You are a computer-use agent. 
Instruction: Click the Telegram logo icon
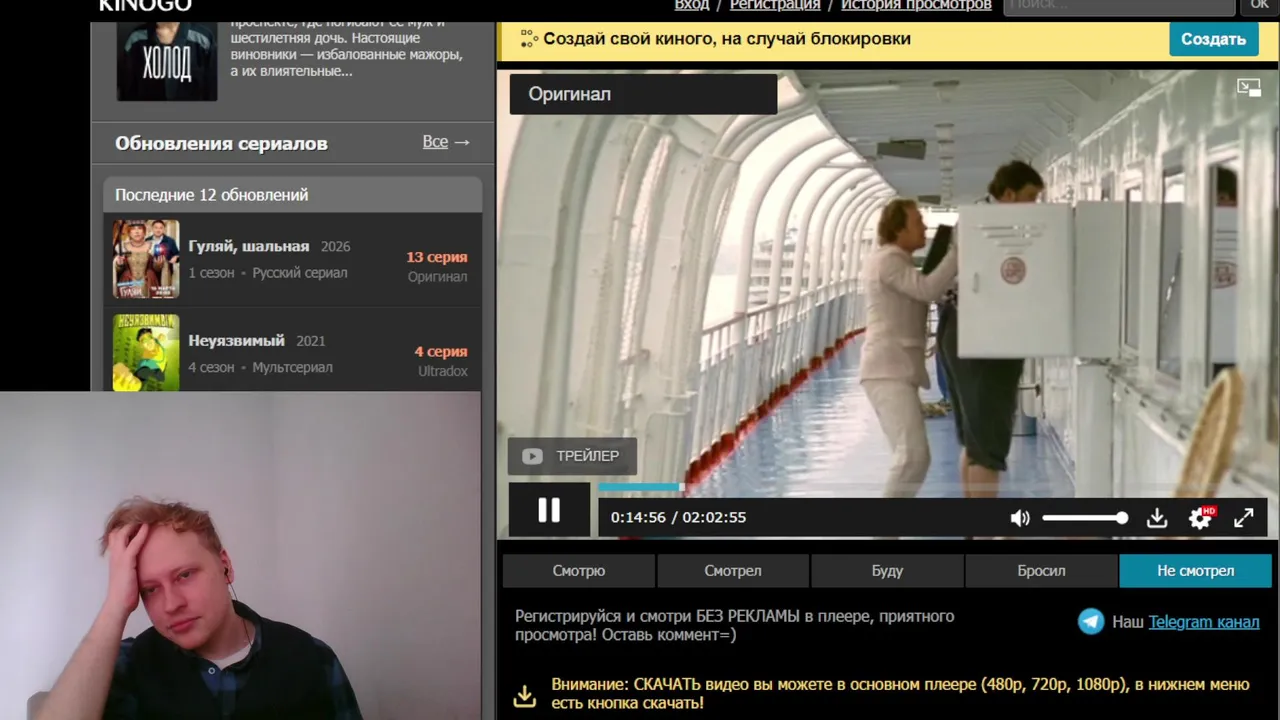click(1091, 622)
